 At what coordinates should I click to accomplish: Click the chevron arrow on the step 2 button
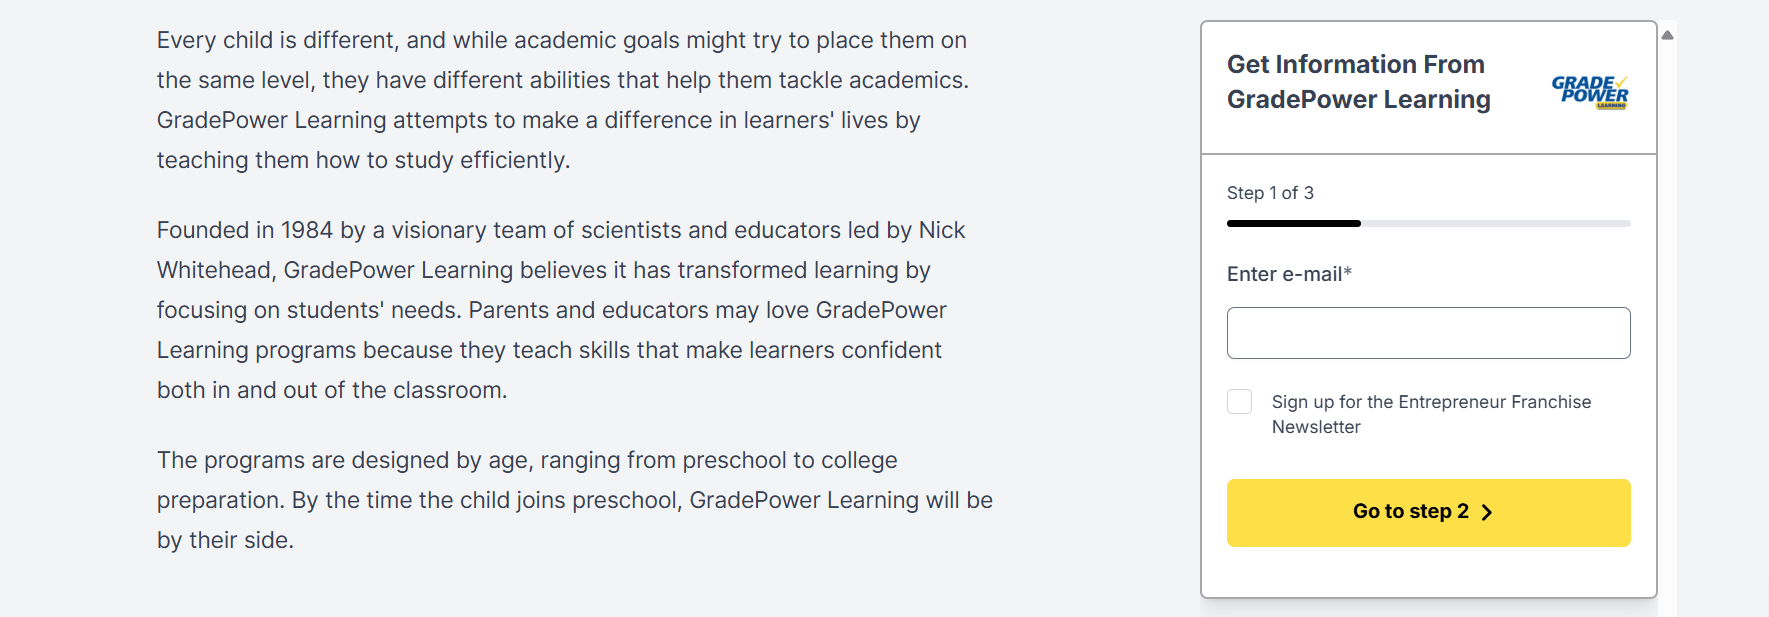coord(1487,512)
